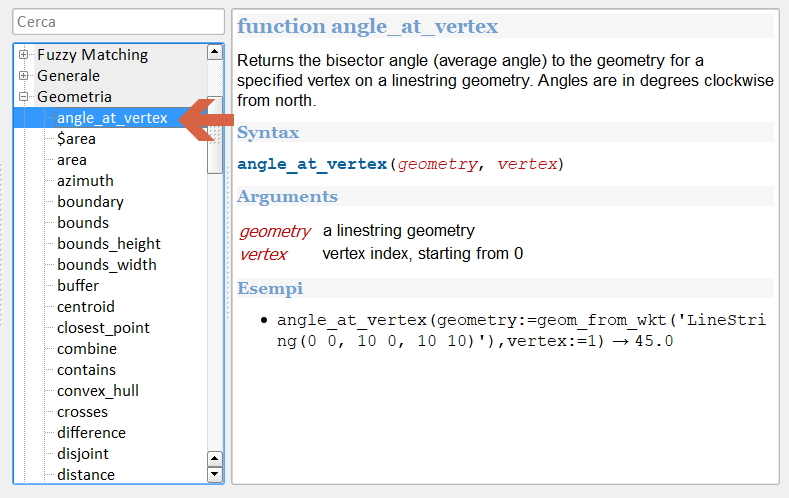This screenshot has height=498, width=789.
Task: Collapse the Geometria group
Action: point(23,97)
